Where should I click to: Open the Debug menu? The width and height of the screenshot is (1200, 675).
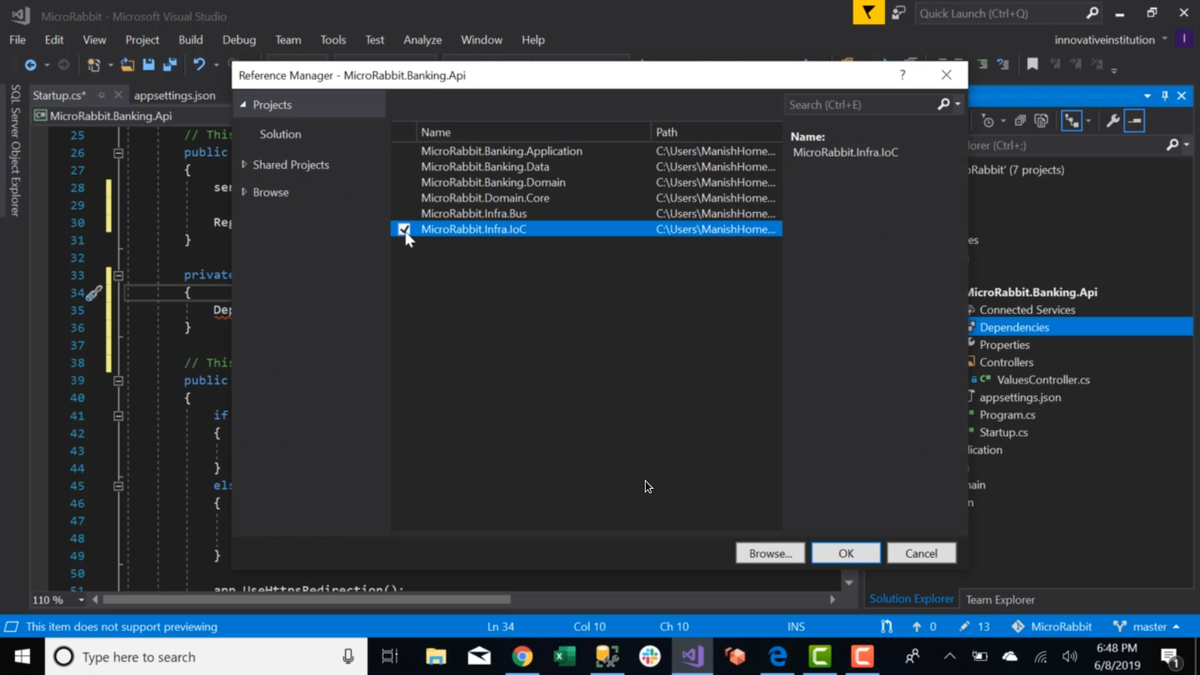[239, 40]
